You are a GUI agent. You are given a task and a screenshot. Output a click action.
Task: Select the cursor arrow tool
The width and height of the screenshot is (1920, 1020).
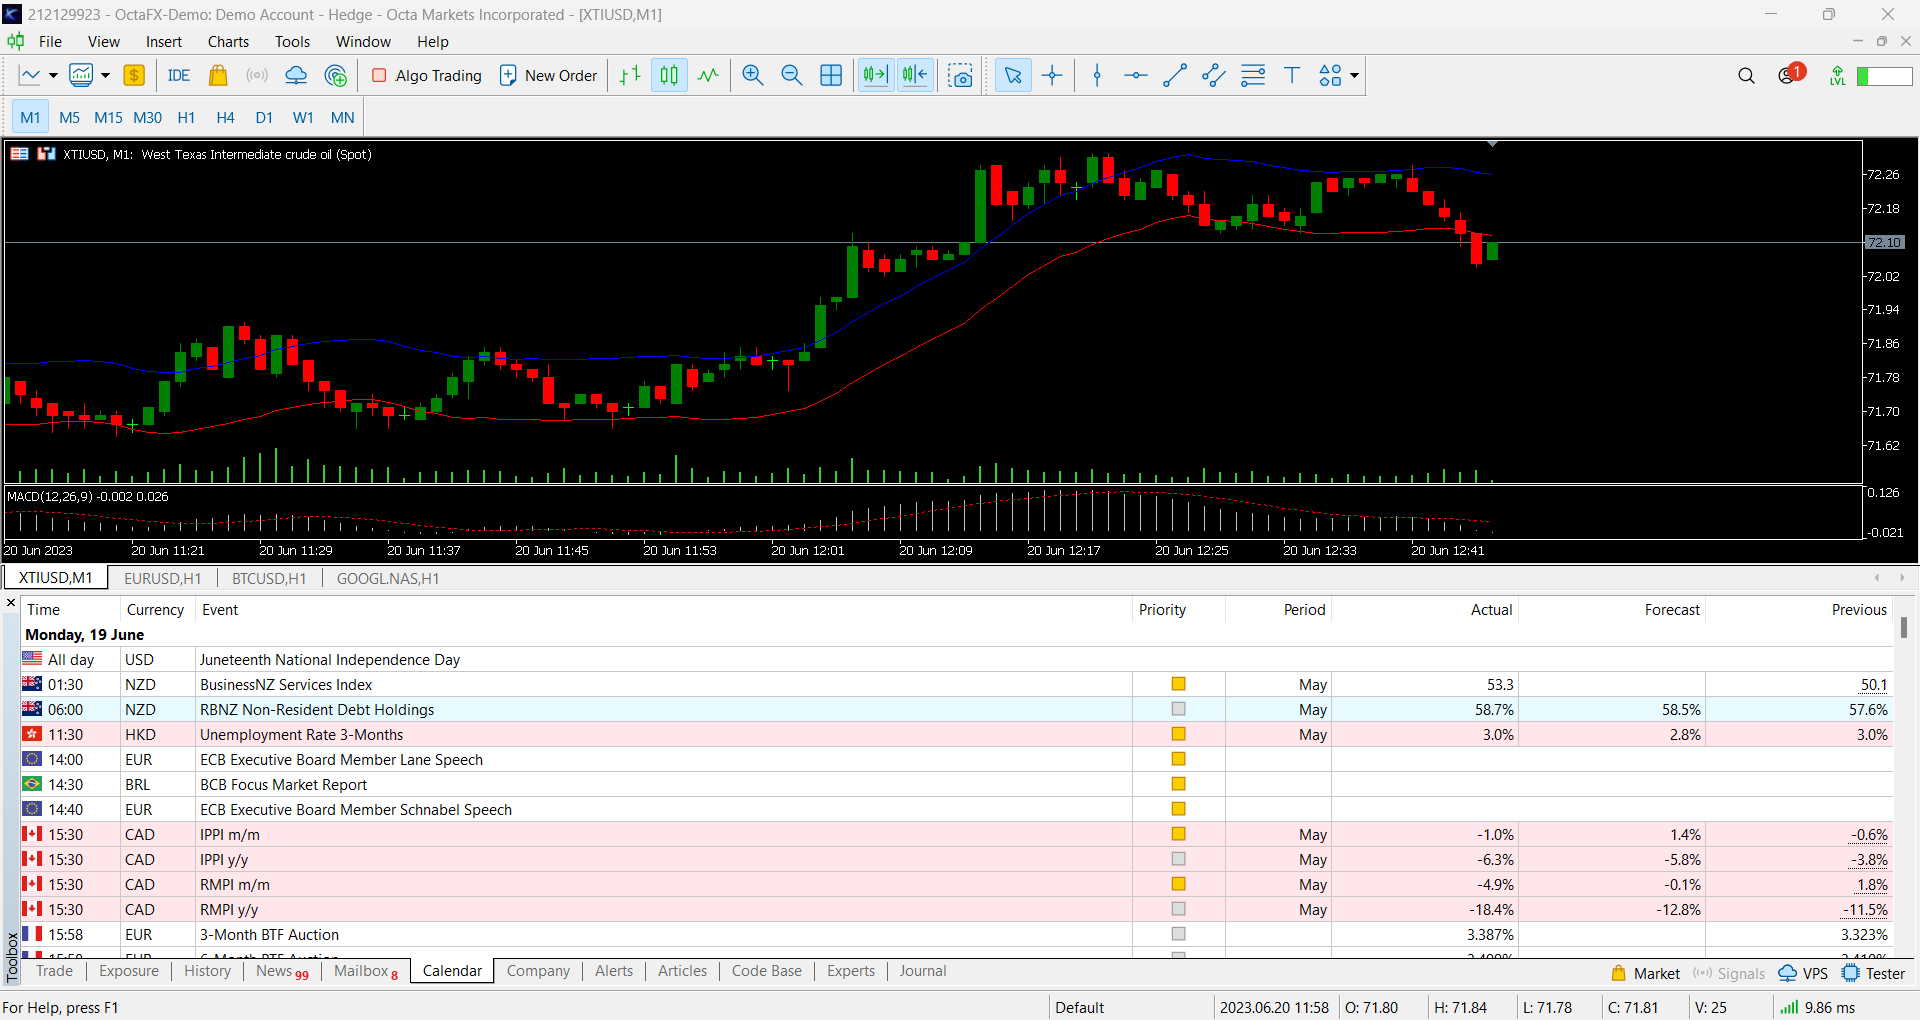point(1013,75)
